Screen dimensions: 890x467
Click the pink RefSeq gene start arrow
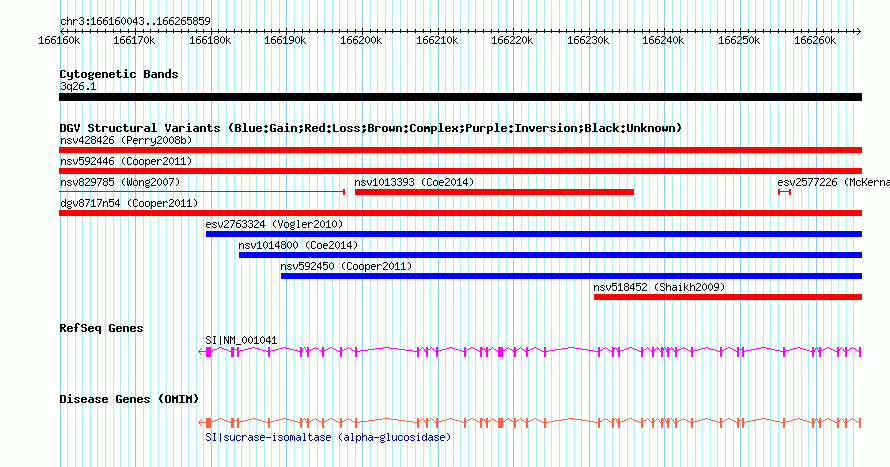(x=201, y=352)
